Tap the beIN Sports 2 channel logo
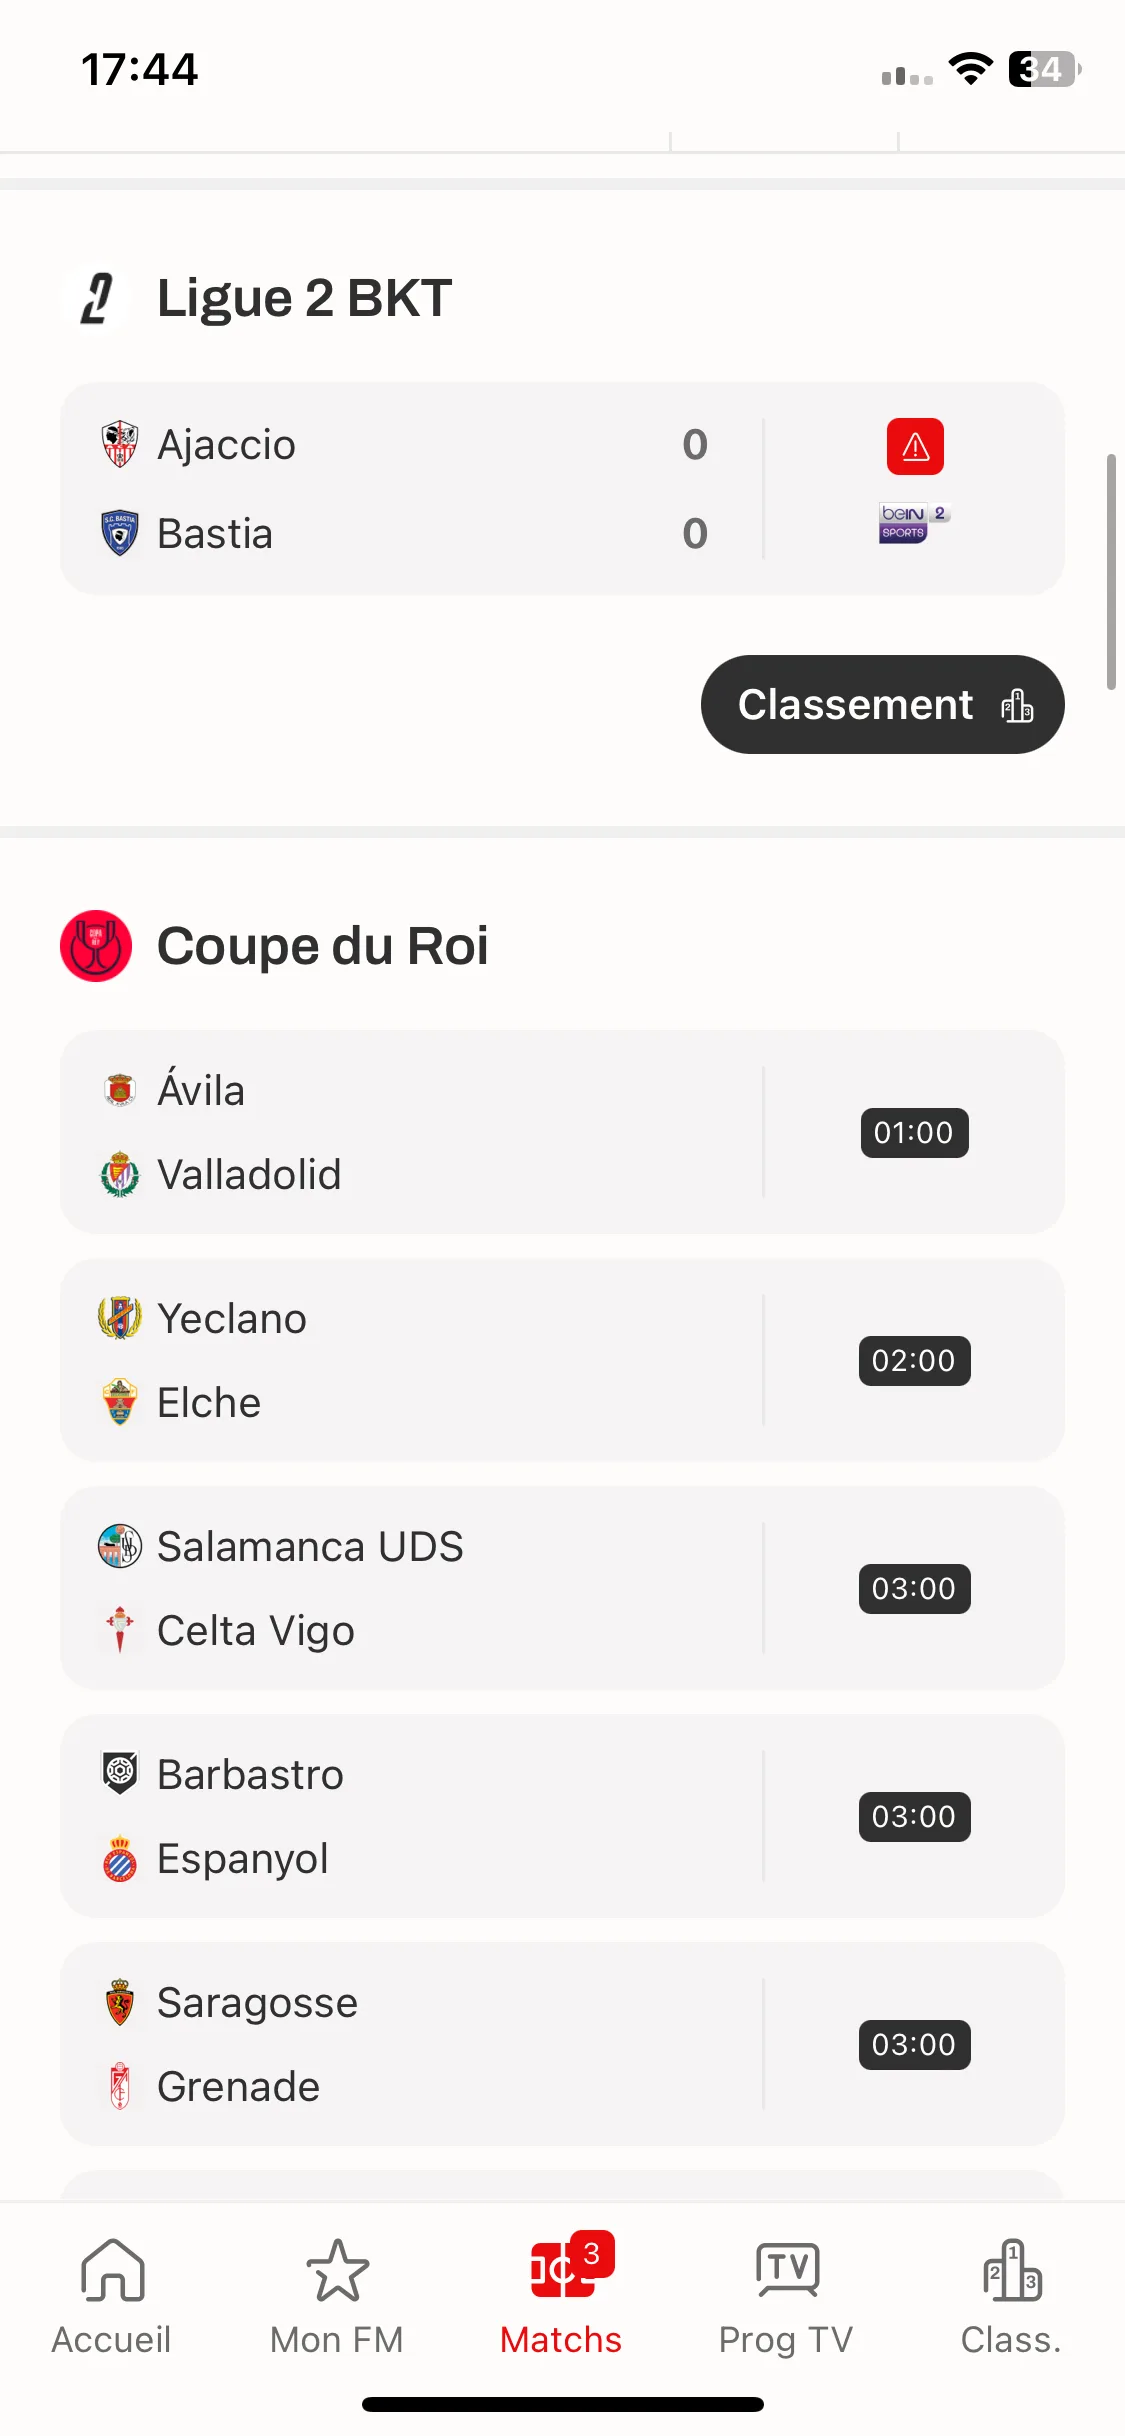Viewport: 1125px width, 2436px height. 914,522
